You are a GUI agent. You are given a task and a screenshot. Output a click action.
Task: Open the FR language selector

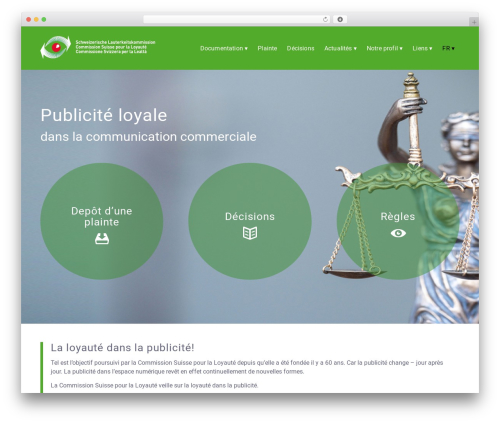tap(448, 48)
